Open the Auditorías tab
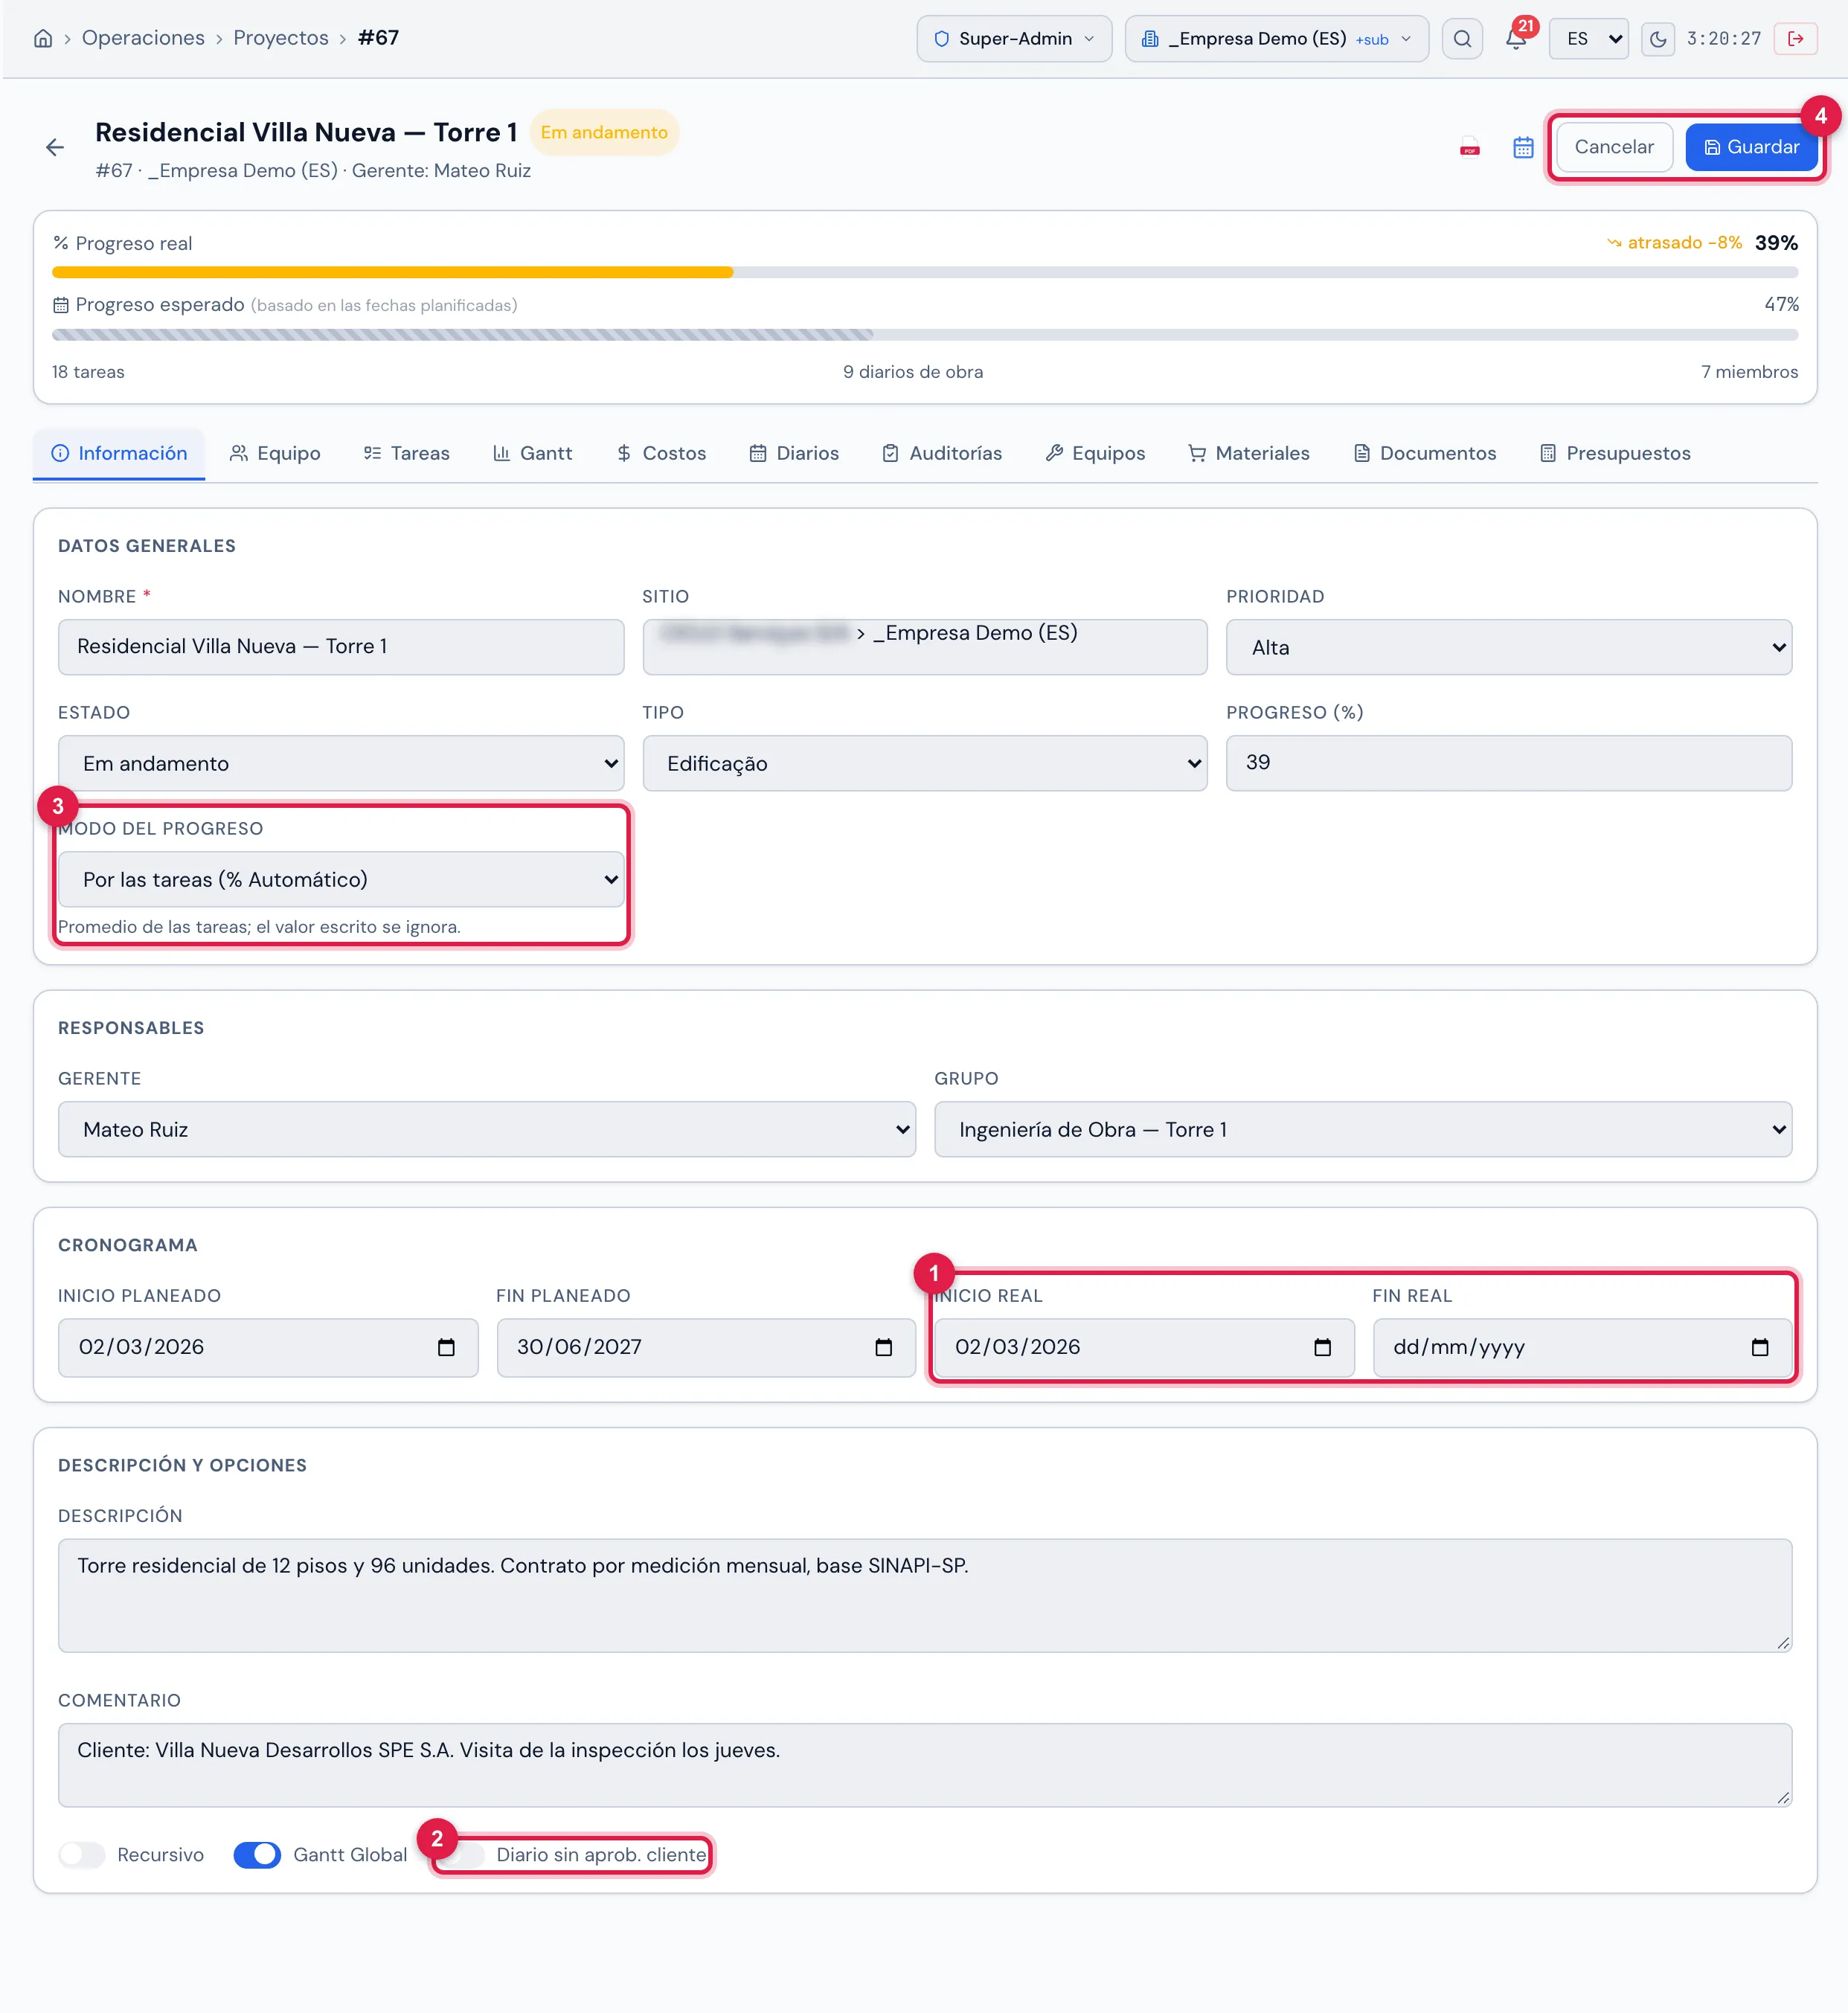The height and width of the screenshot is (2013, 1848). [x=942, y=453]
